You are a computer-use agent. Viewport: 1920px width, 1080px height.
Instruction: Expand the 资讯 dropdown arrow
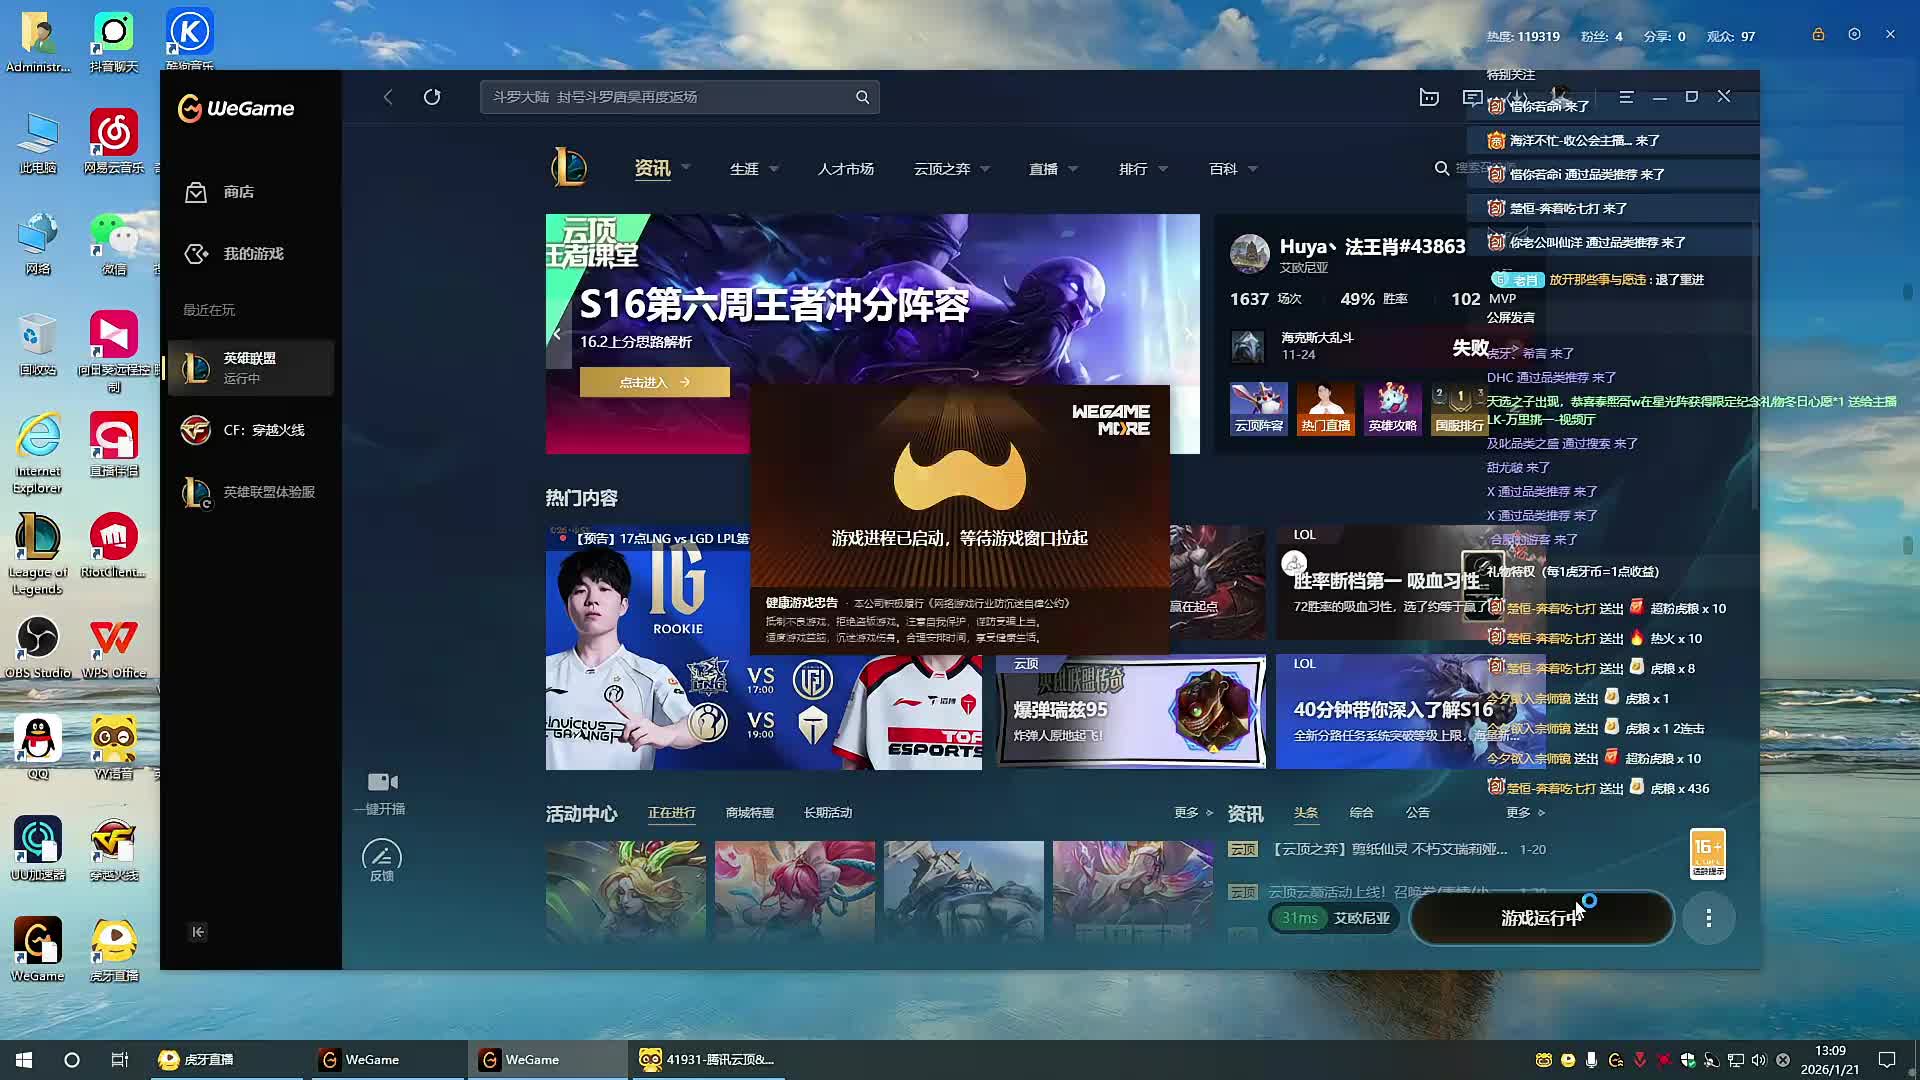click(x=686, y=168)
